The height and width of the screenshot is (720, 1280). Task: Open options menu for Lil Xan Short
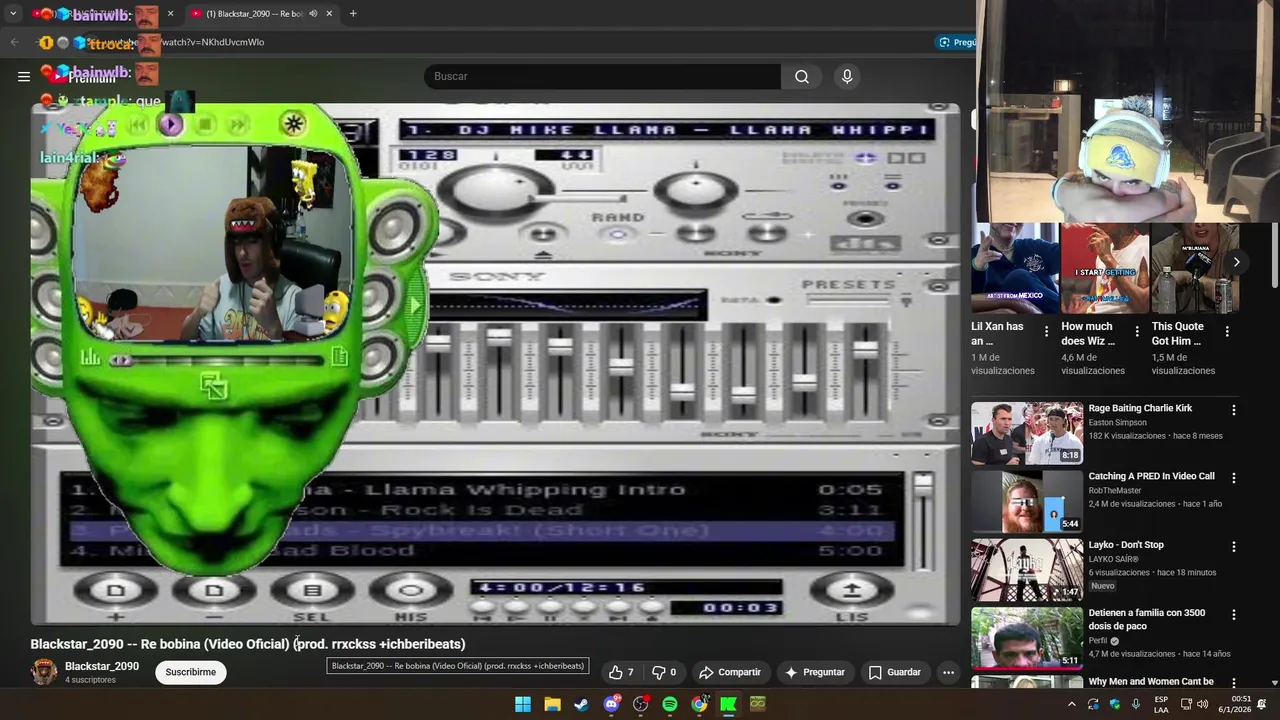pyautogui.click(x=1046, y=331)
